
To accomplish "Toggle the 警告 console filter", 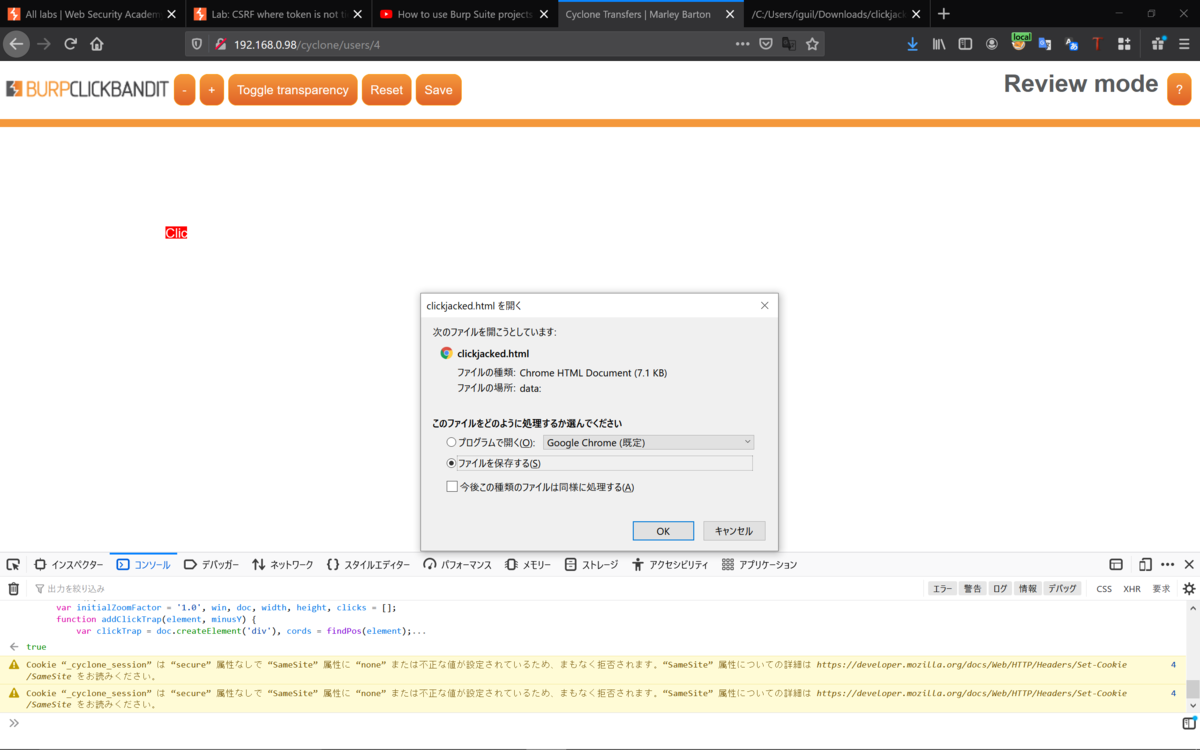I will click(x=972, y=589).
